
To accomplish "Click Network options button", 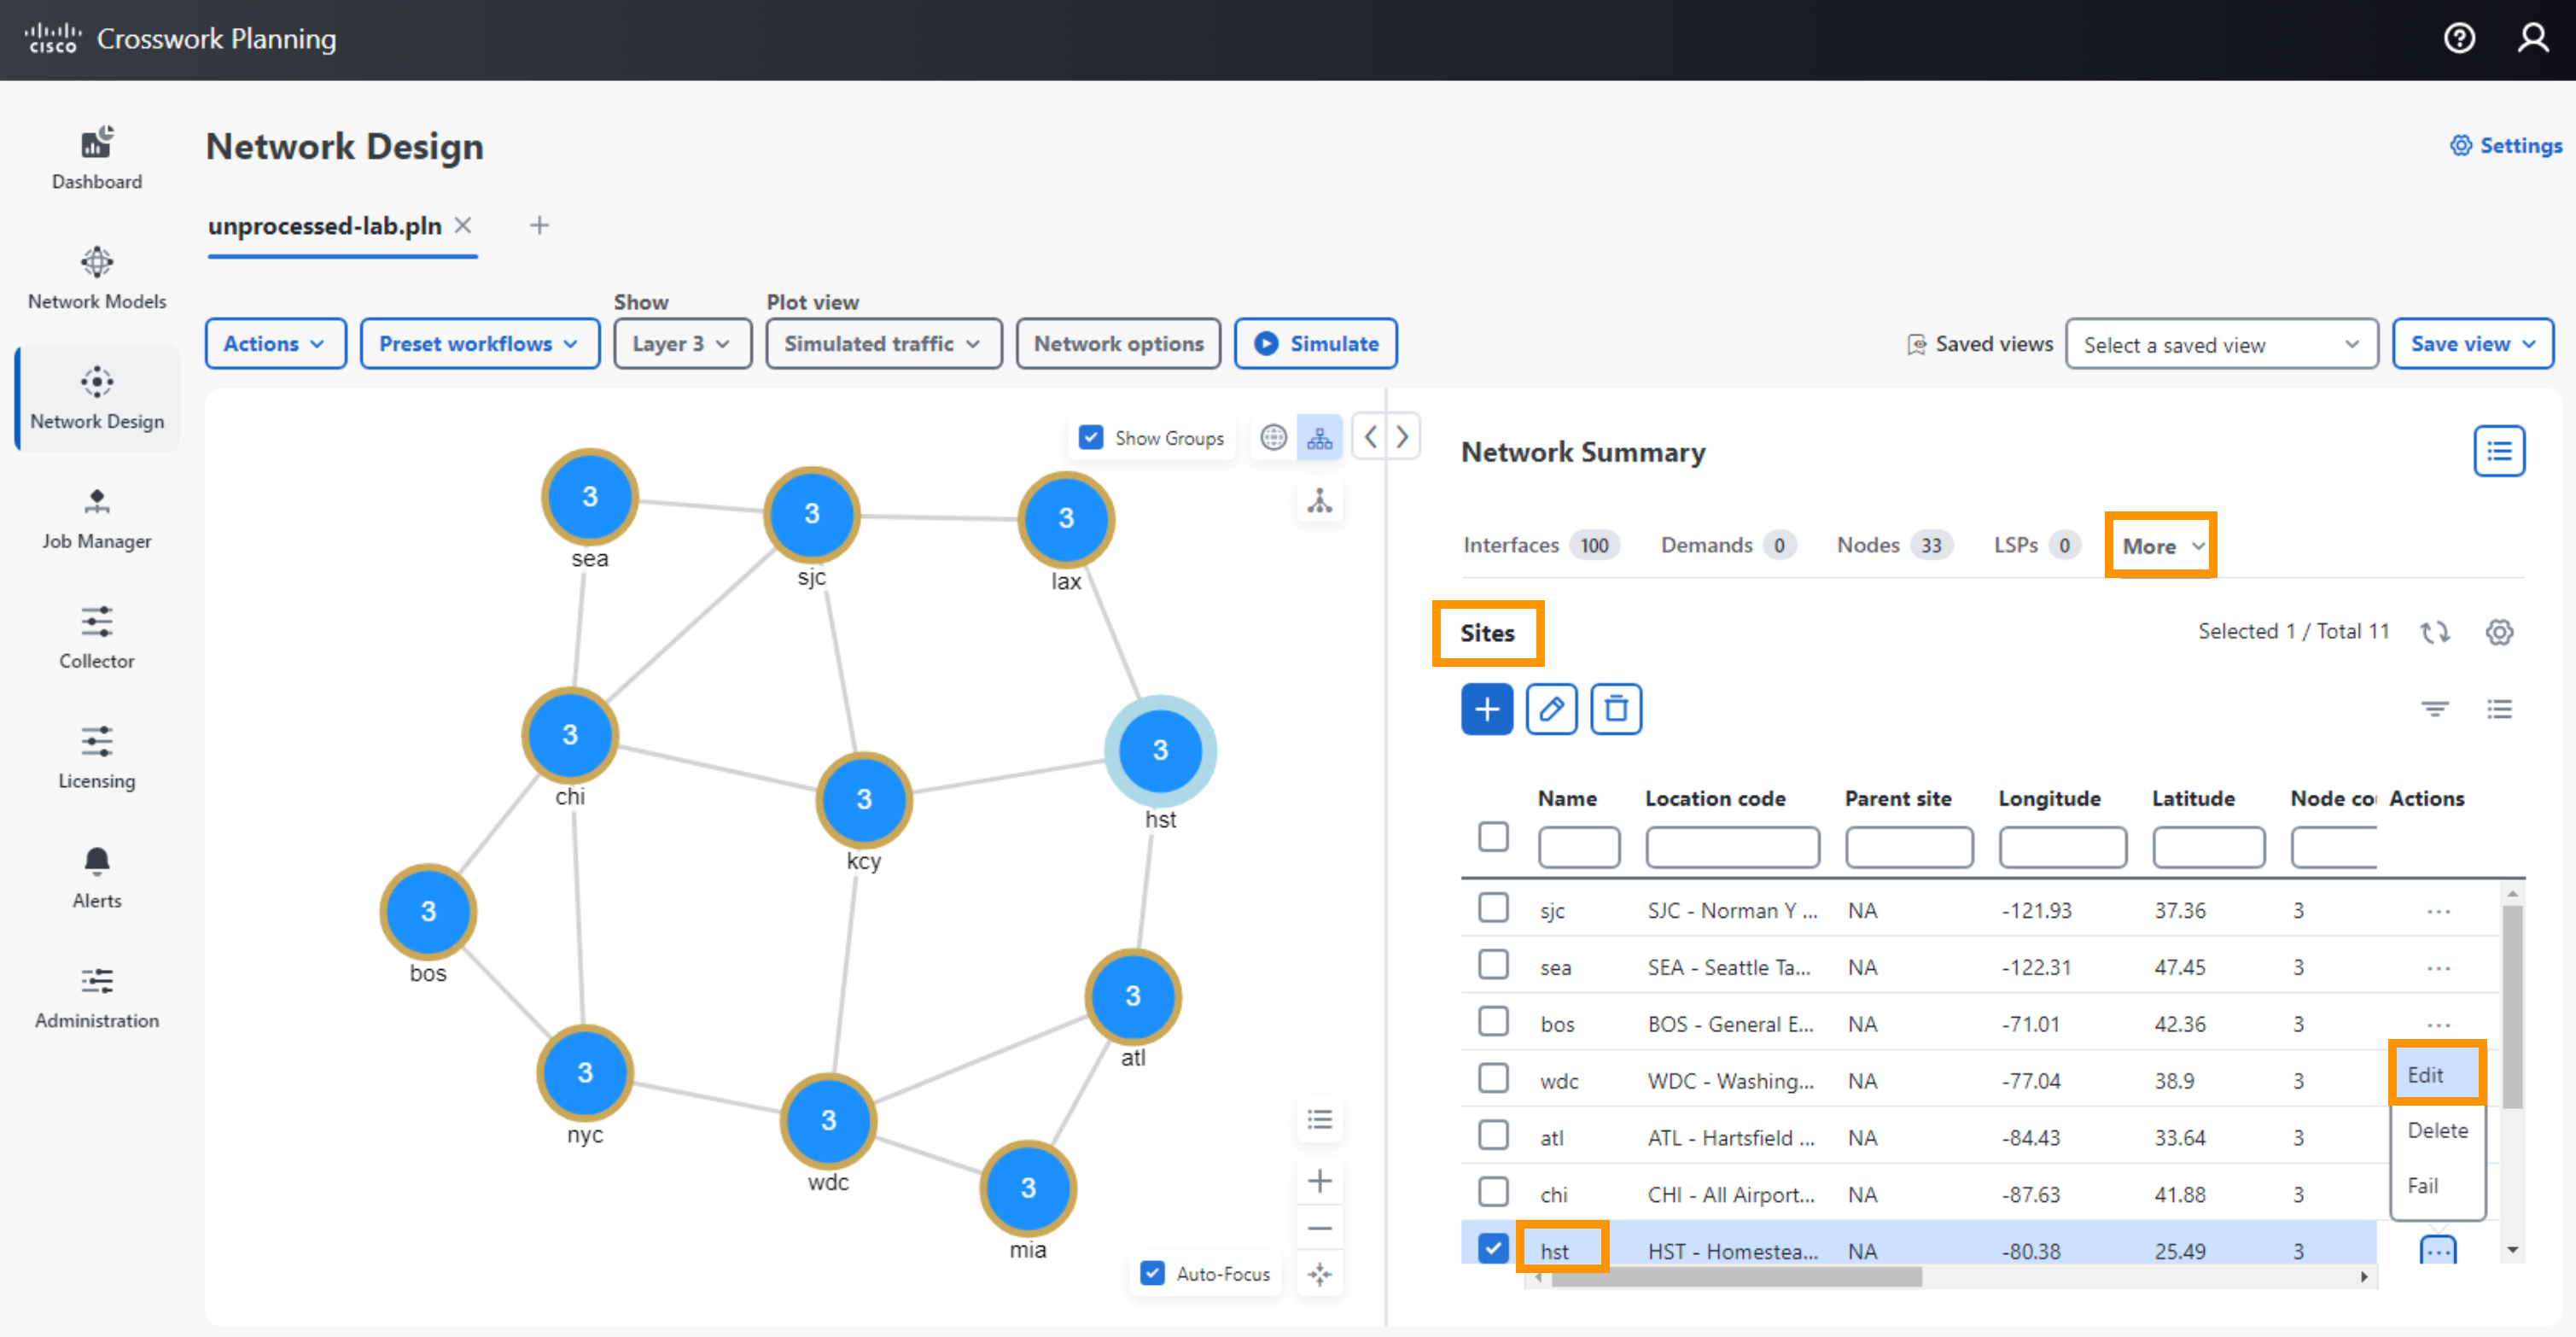I will click(1118, 344).
